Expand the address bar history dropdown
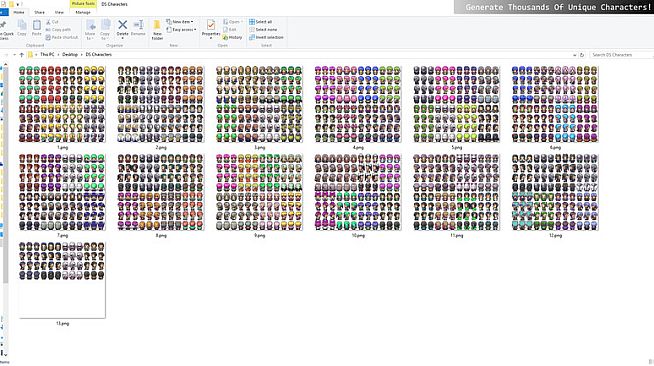 pos(575,55)
